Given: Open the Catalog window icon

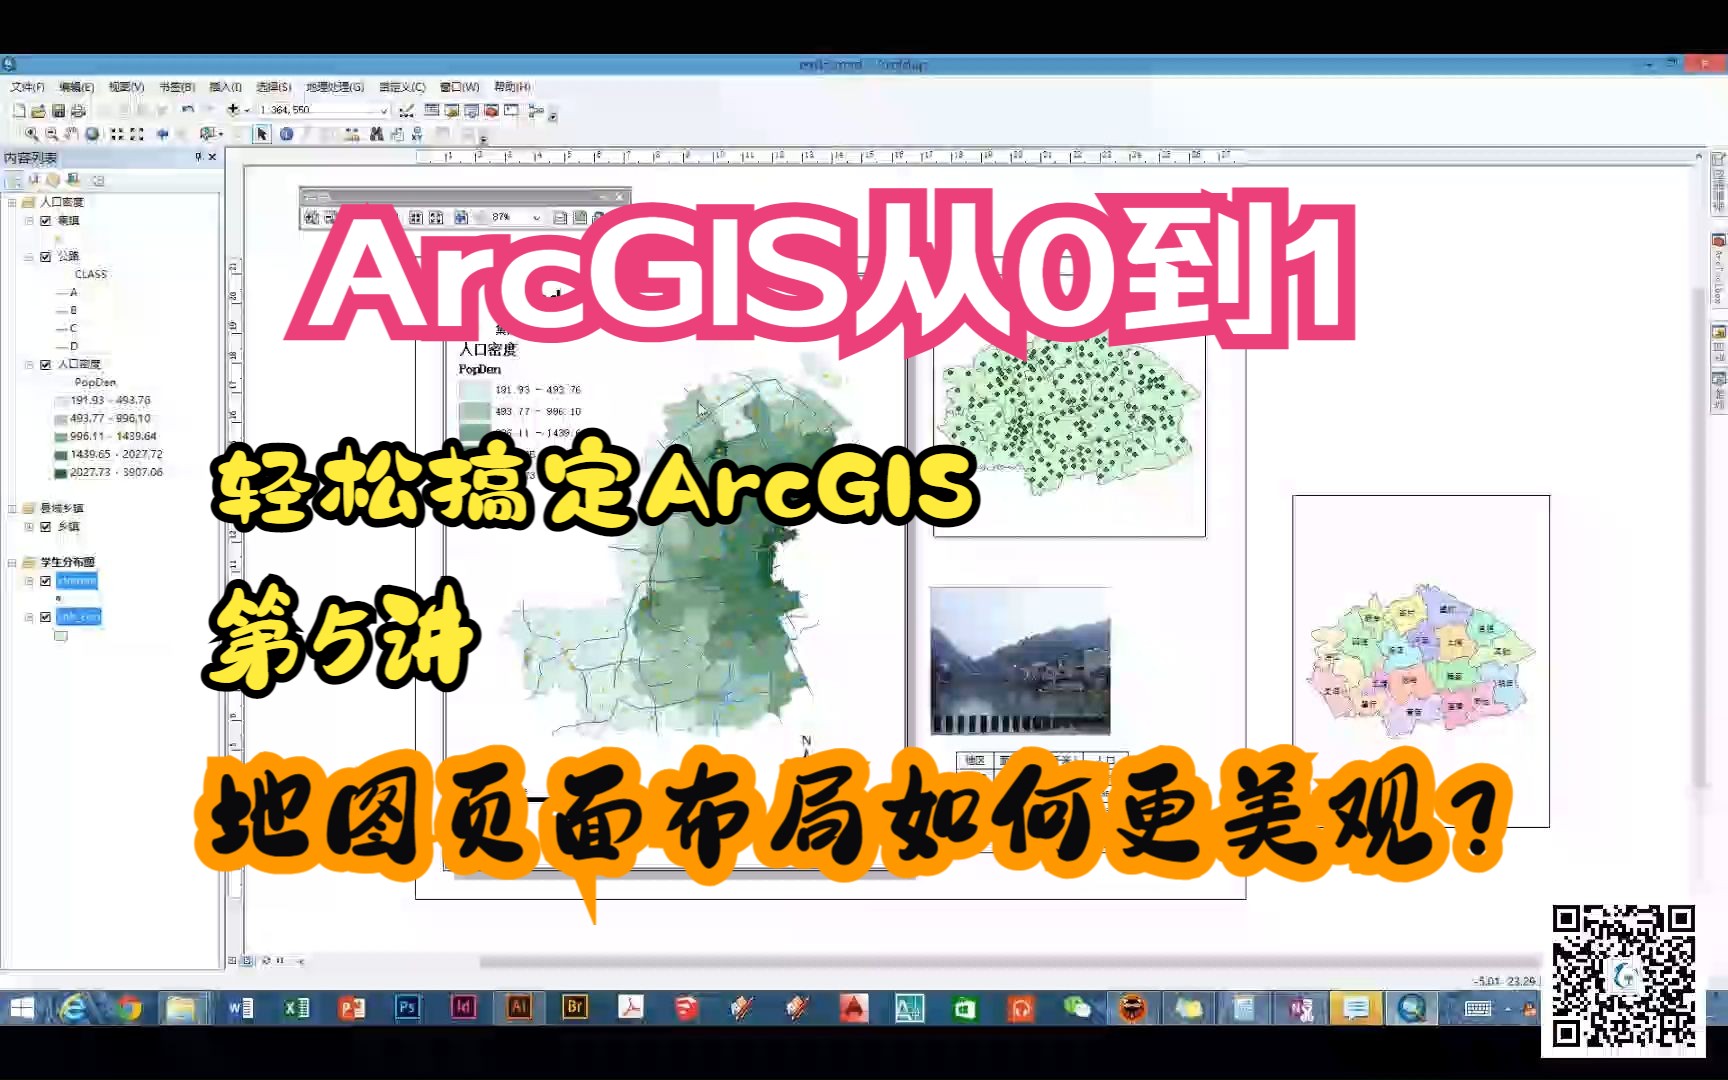Looking at the screenshot, I should (x=452, y=110).
